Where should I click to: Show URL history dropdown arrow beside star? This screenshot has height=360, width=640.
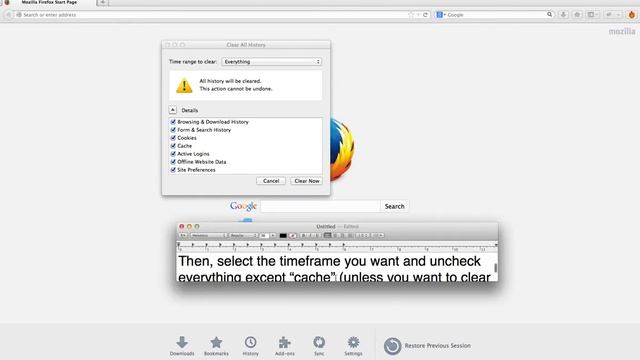pyautogui.click(x=418, y=15)
